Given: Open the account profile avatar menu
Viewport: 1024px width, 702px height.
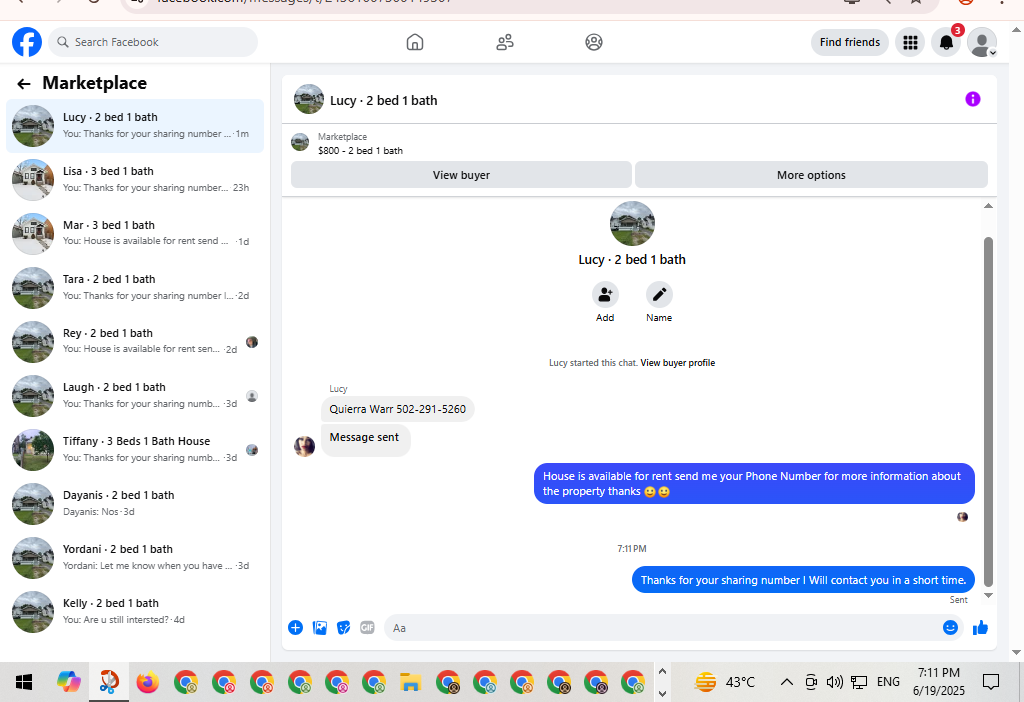Looking at the screenshot, I should [x=982, y=42].
